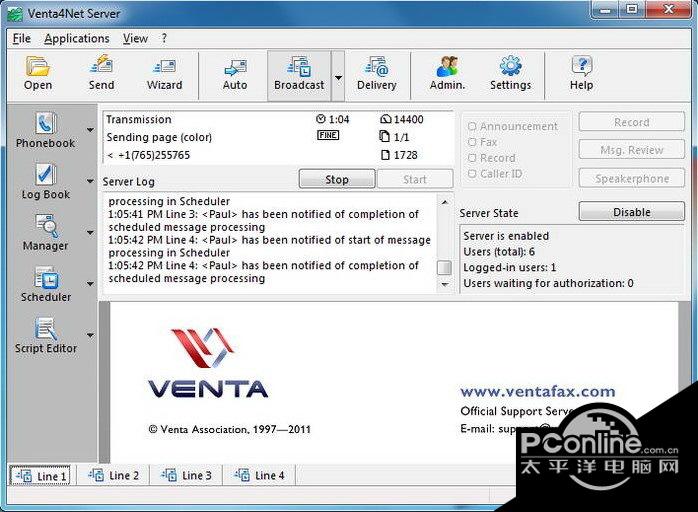
Task: Open the Delivery tool
Action: coord(377,74)
